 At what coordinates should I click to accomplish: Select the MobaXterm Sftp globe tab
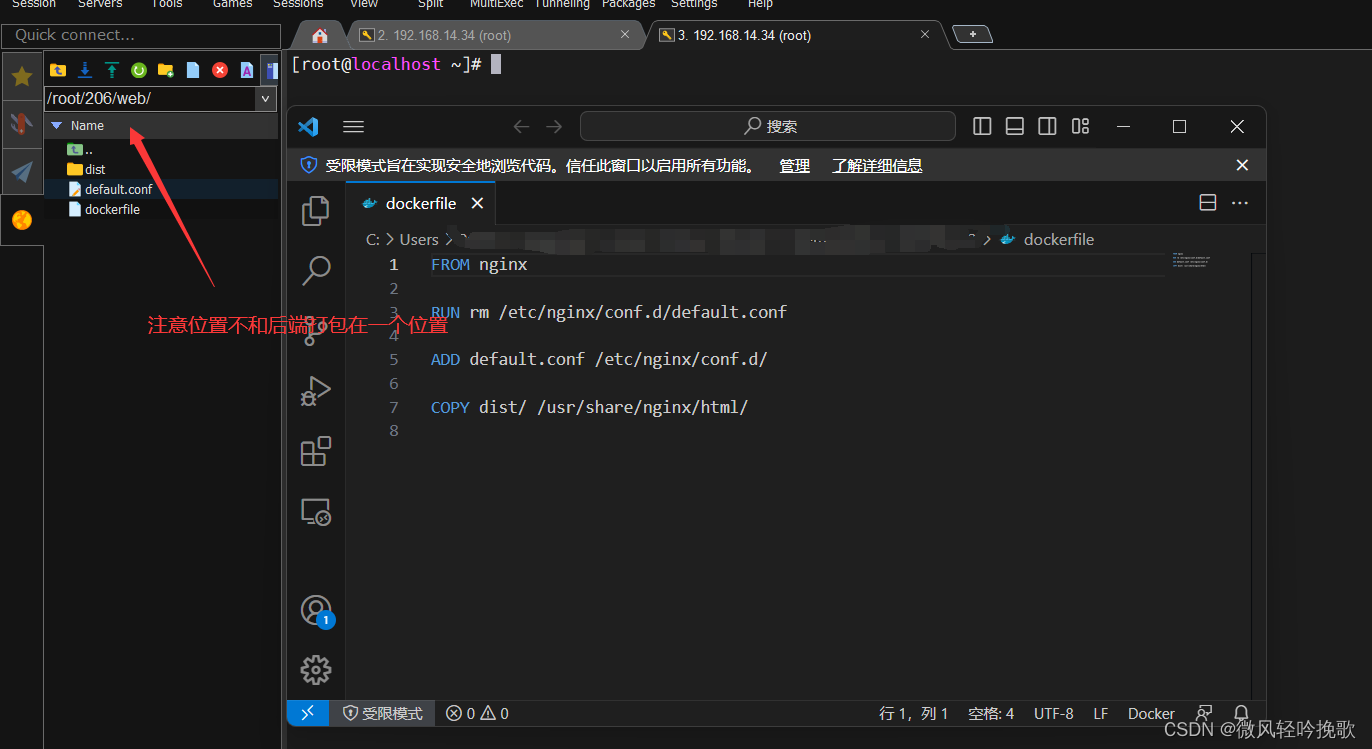(22, 220)
